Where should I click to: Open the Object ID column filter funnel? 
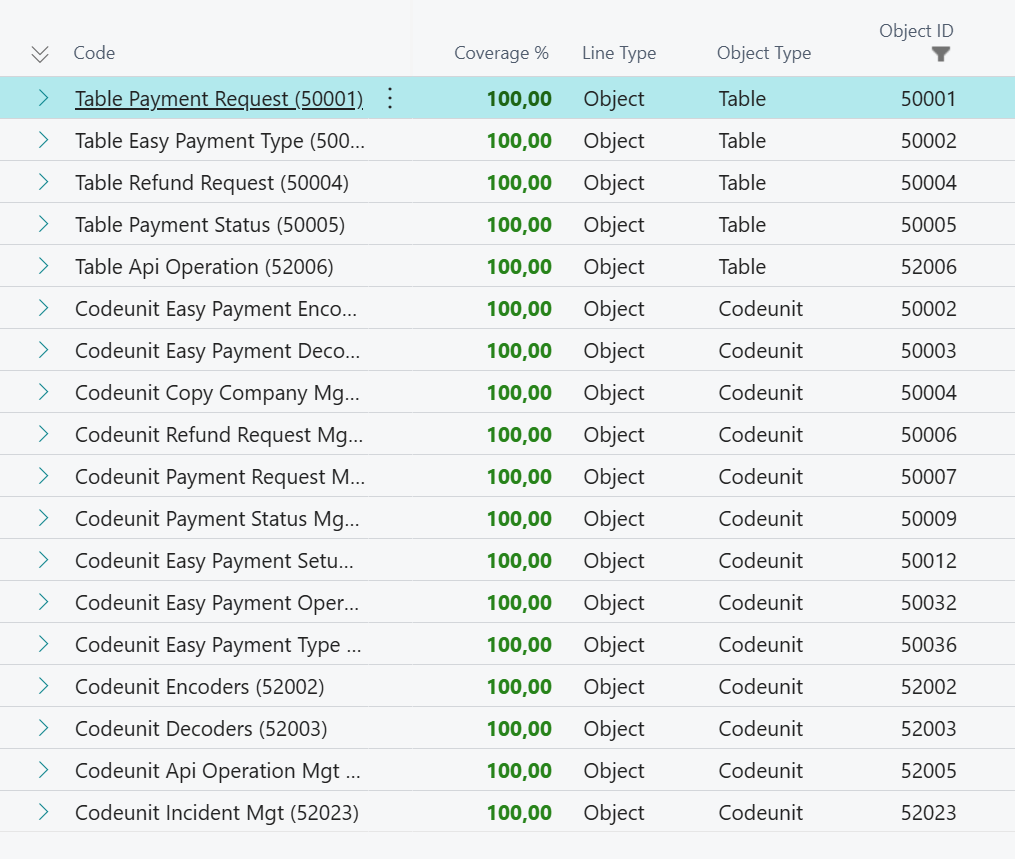(x=941, y=54)
